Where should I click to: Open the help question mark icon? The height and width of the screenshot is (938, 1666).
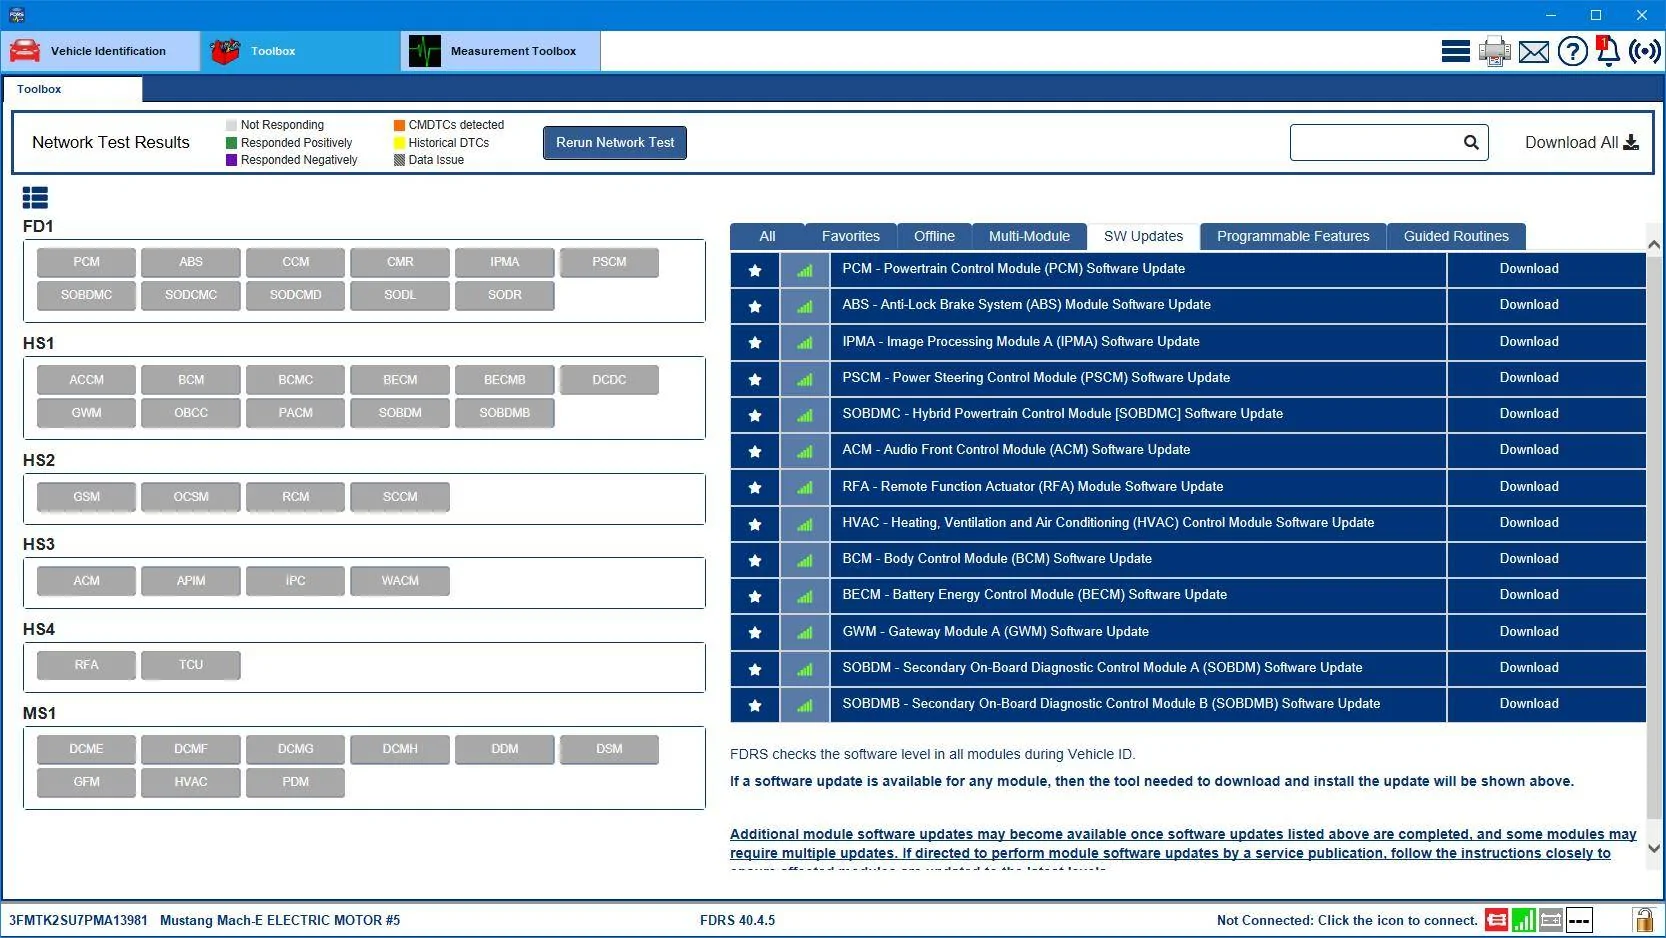coord(1572,51)
